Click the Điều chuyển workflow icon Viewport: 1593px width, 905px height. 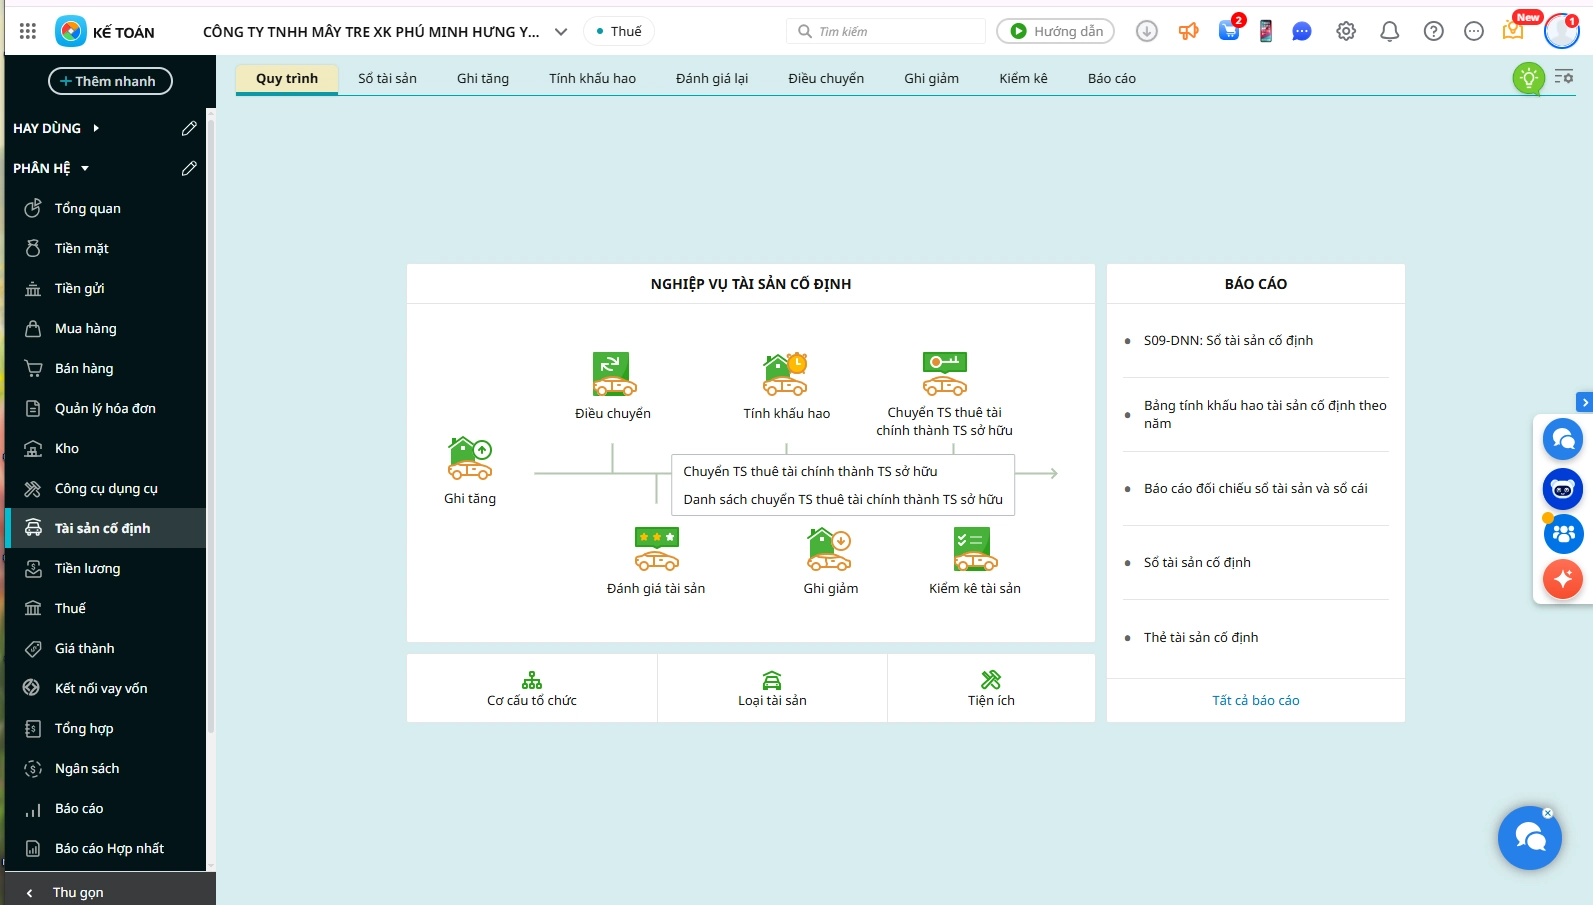coord(613,374)
